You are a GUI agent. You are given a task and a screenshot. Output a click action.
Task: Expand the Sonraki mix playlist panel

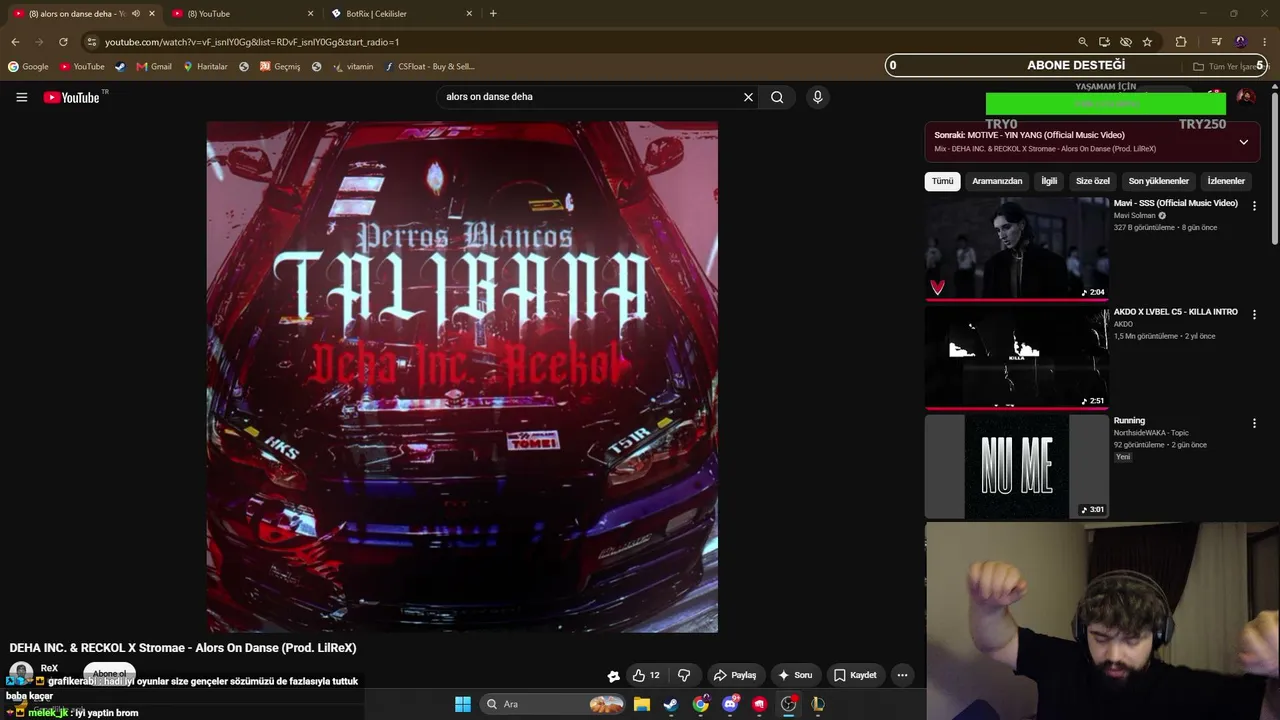click(1243, 142)
